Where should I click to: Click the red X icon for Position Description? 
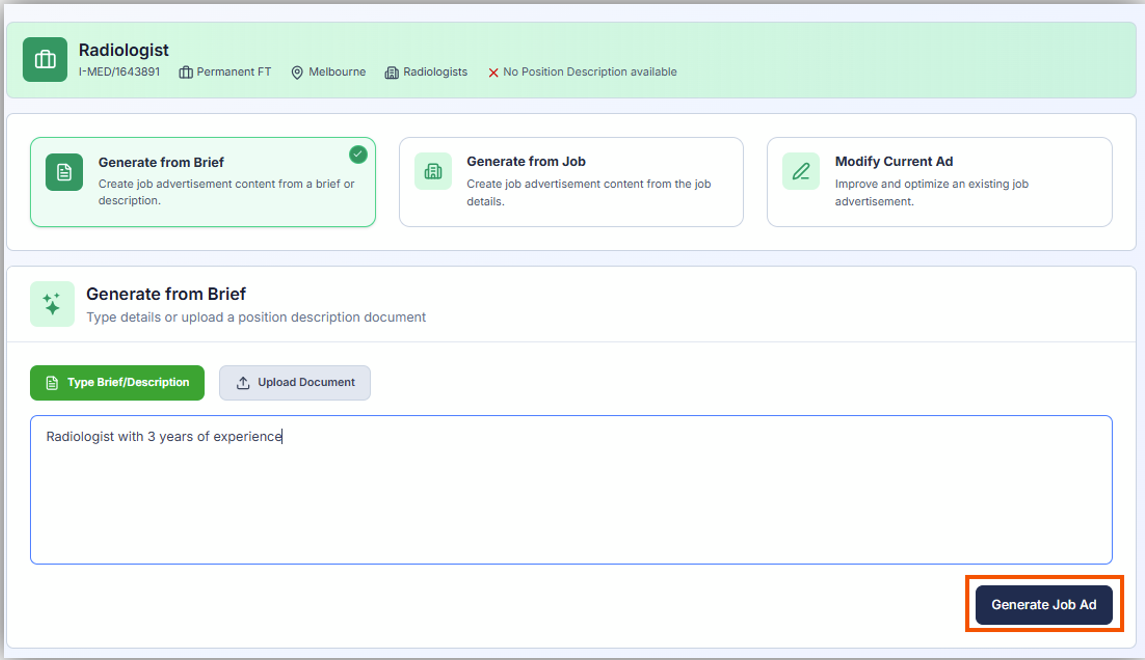(493, 73)
